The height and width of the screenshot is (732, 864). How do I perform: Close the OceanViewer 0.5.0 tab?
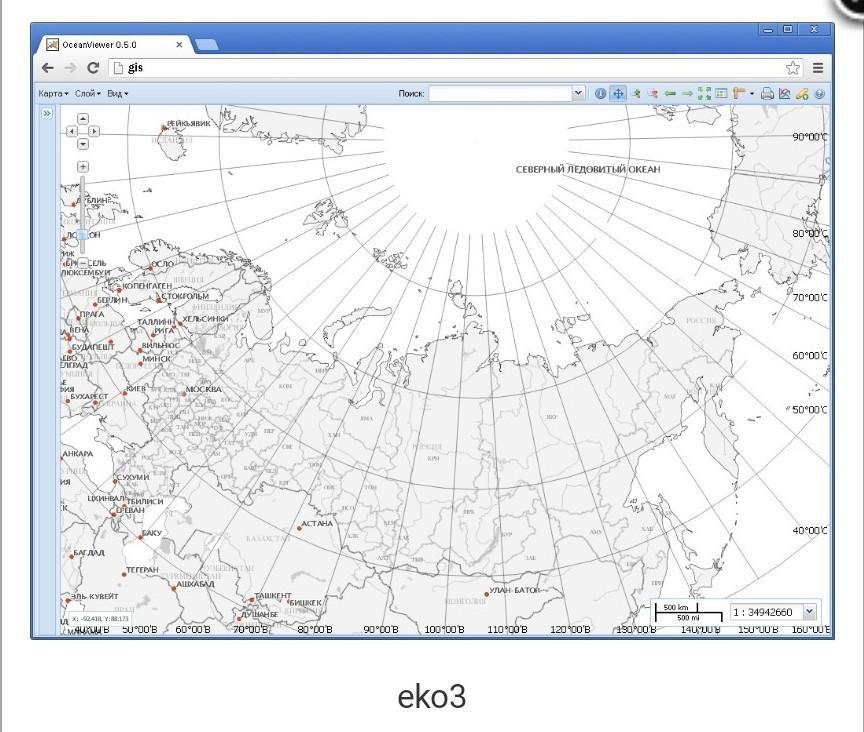[179, 45]
